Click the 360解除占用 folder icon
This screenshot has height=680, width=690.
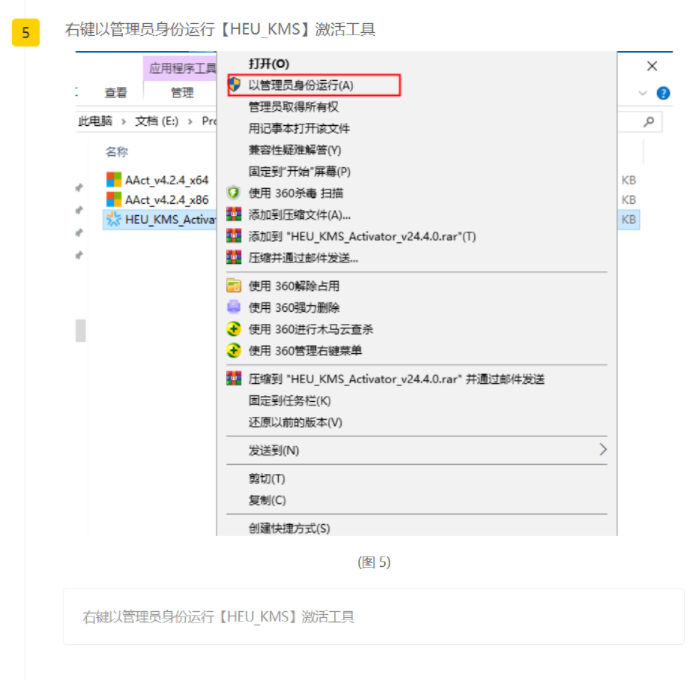pos(234,286)
